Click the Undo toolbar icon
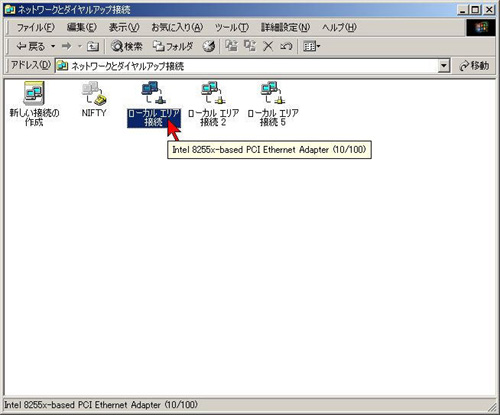 [x=286, y=46]
